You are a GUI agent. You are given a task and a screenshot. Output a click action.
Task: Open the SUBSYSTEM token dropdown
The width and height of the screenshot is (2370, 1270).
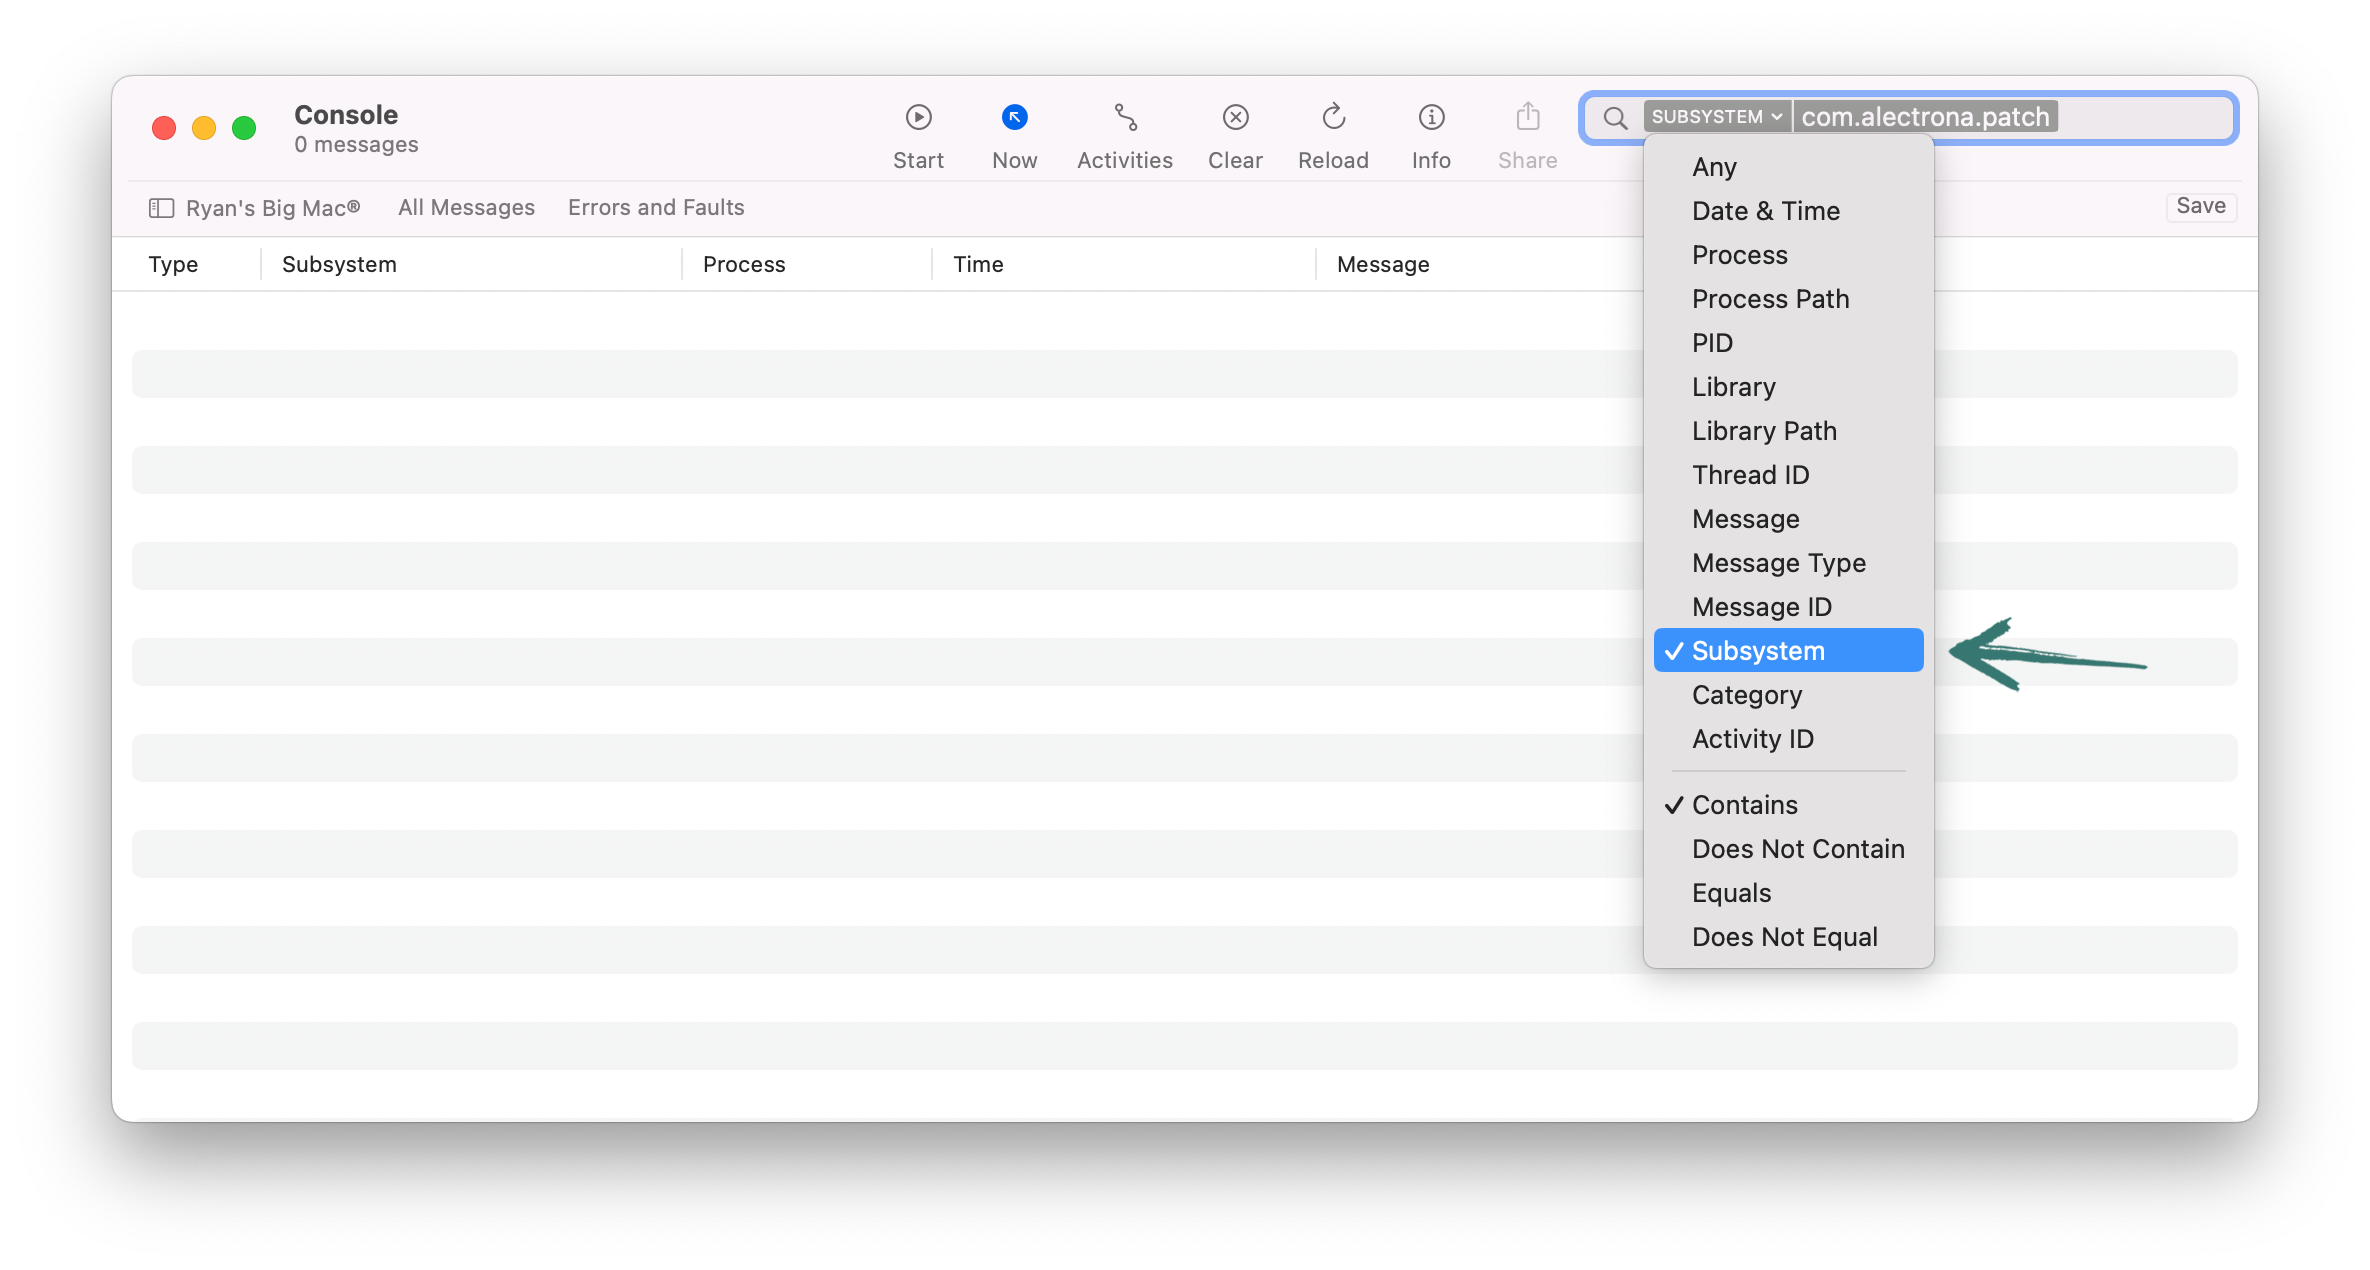pyautogui.click(x=1715, y=116)
